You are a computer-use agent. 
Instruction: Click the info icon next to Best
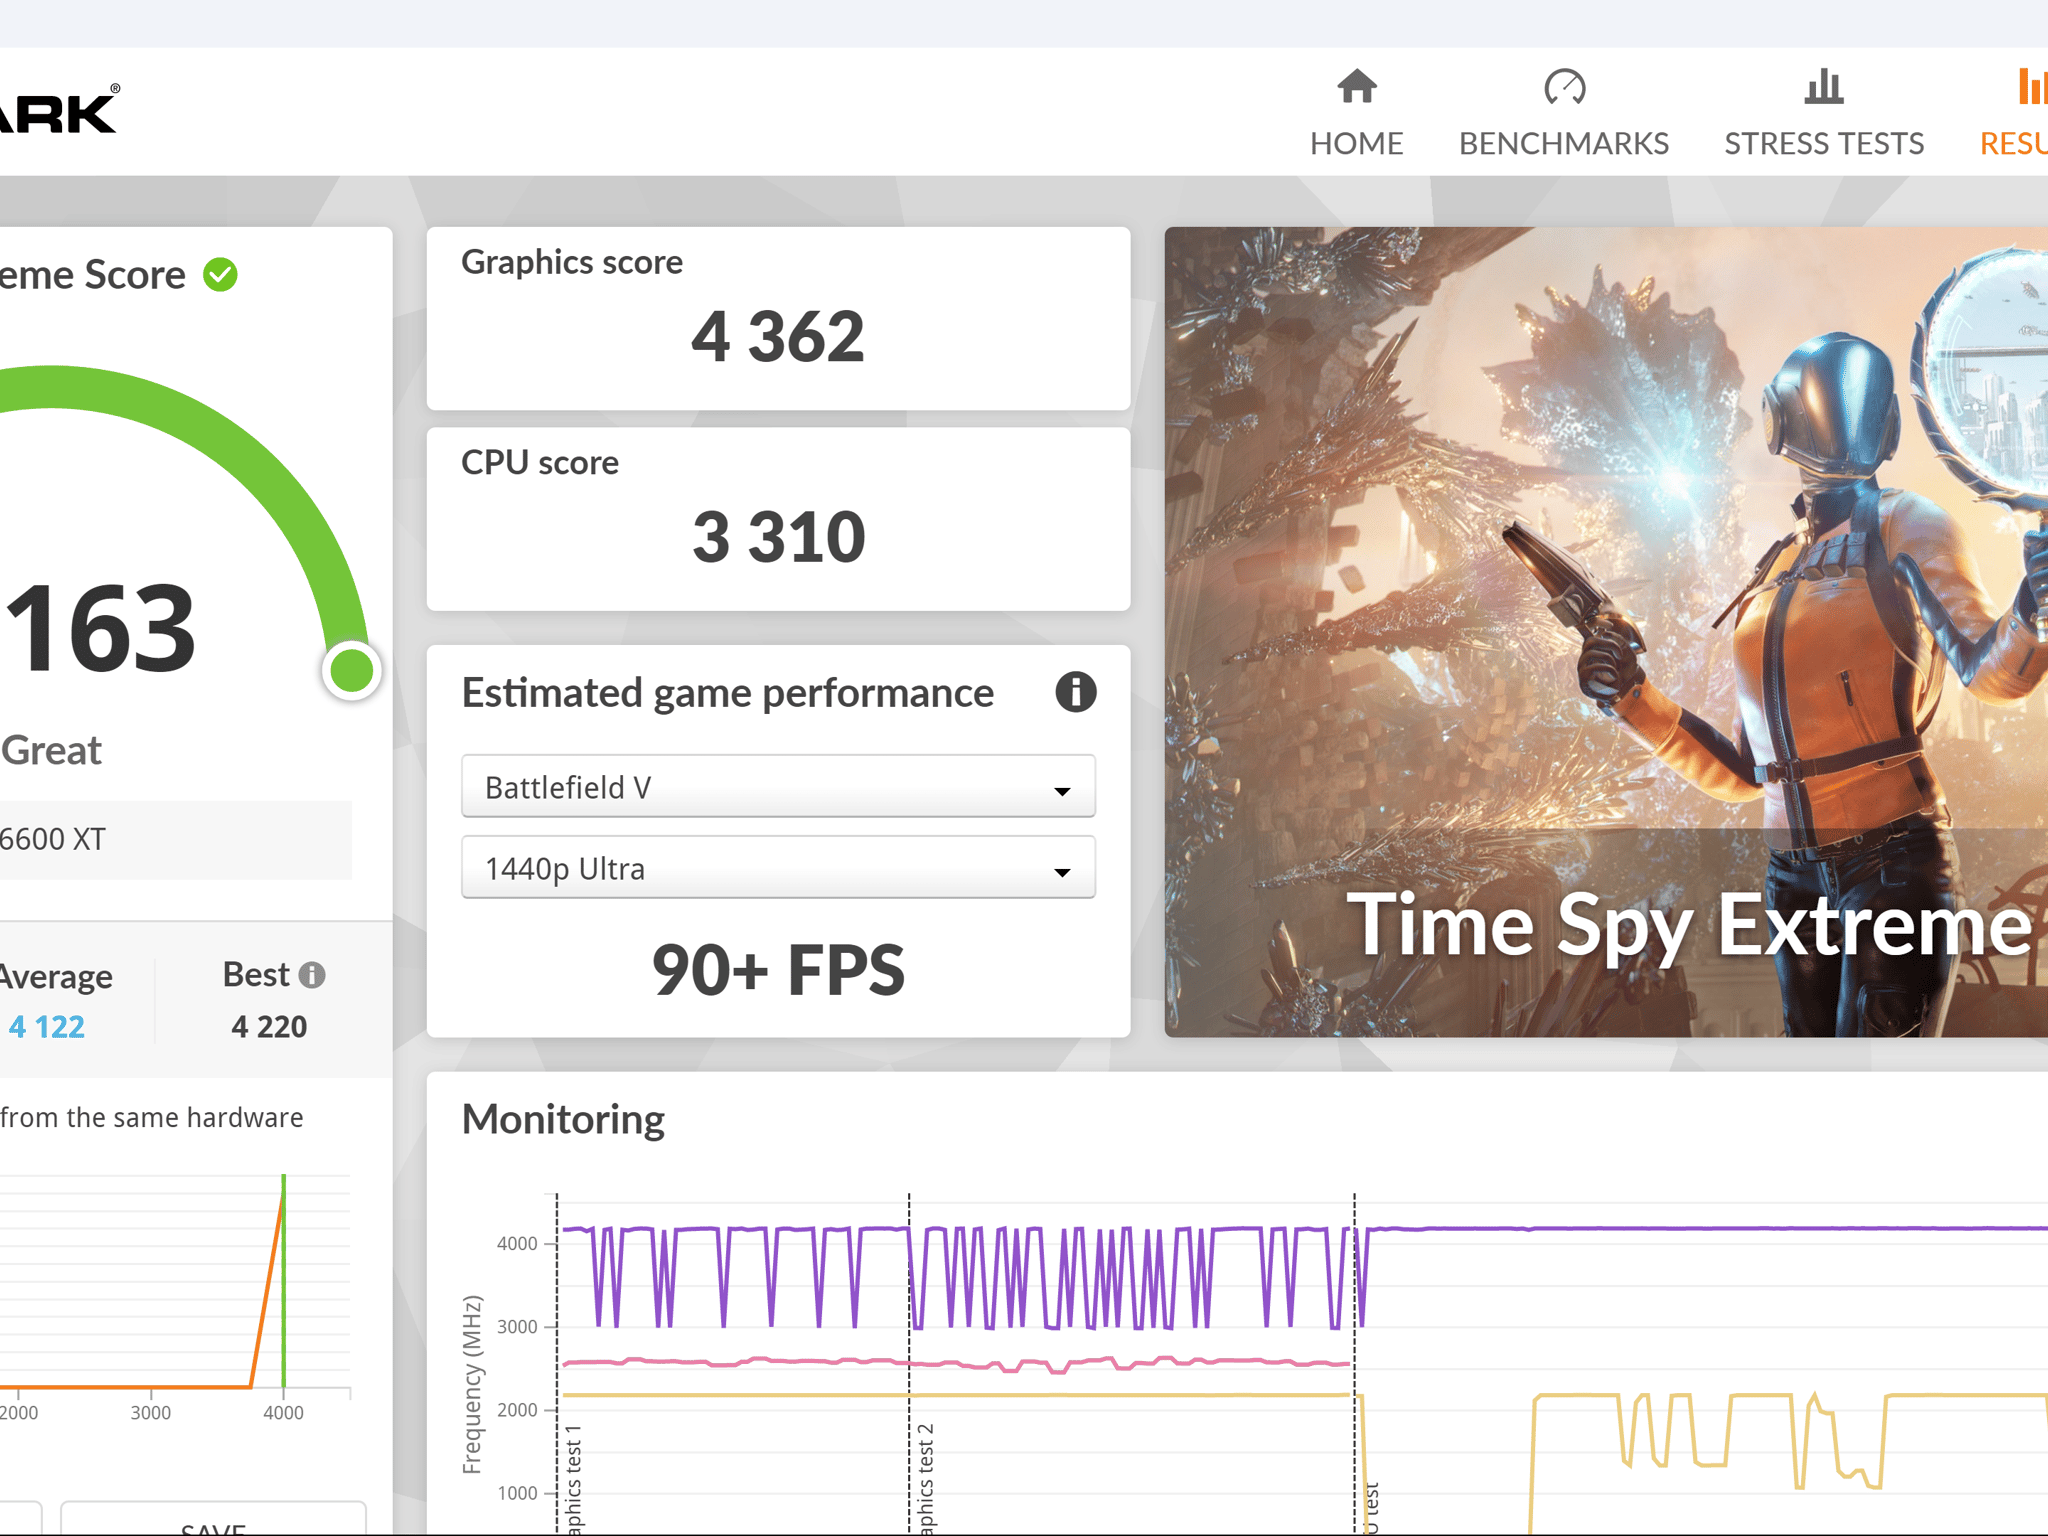click(x=312, y=975)
